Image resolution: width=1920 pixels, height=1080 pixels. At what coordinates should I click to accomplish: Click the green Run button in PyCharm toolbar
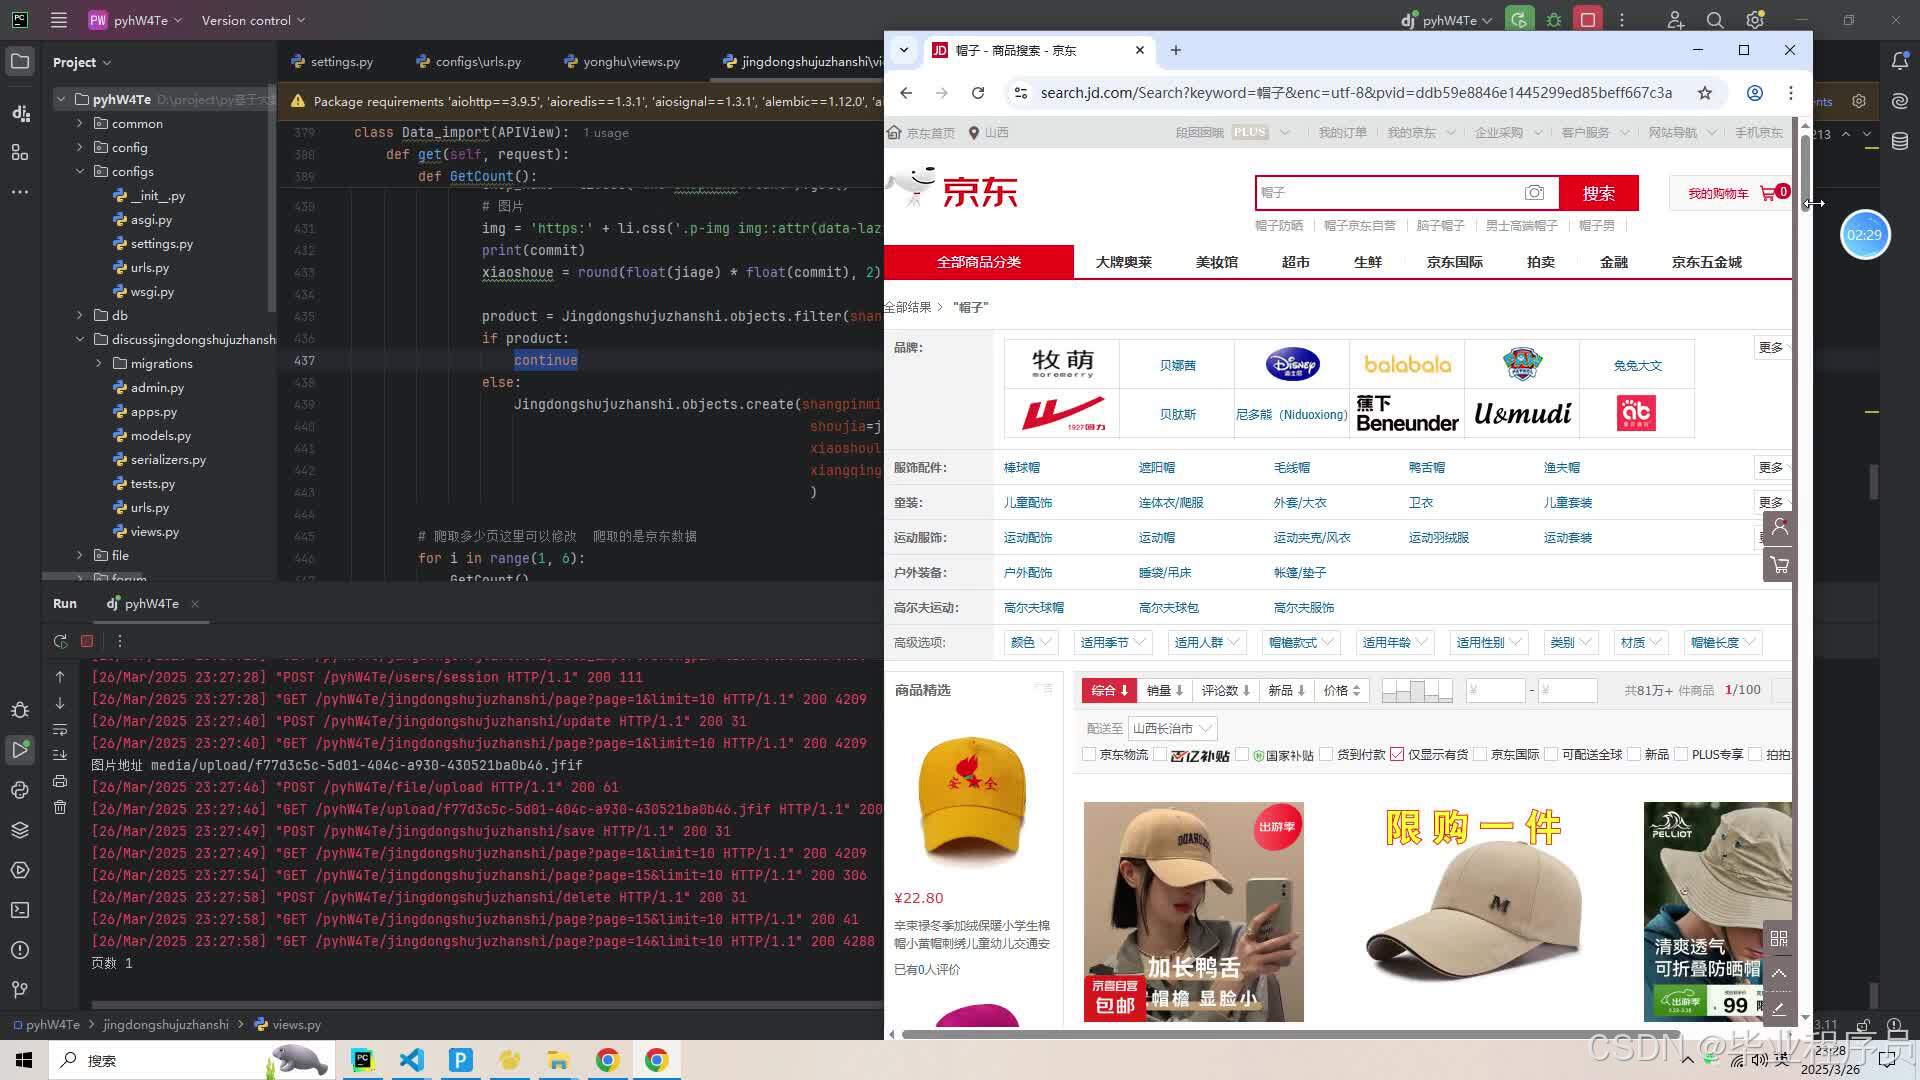pyautogui.click(x=1519, y=20)
